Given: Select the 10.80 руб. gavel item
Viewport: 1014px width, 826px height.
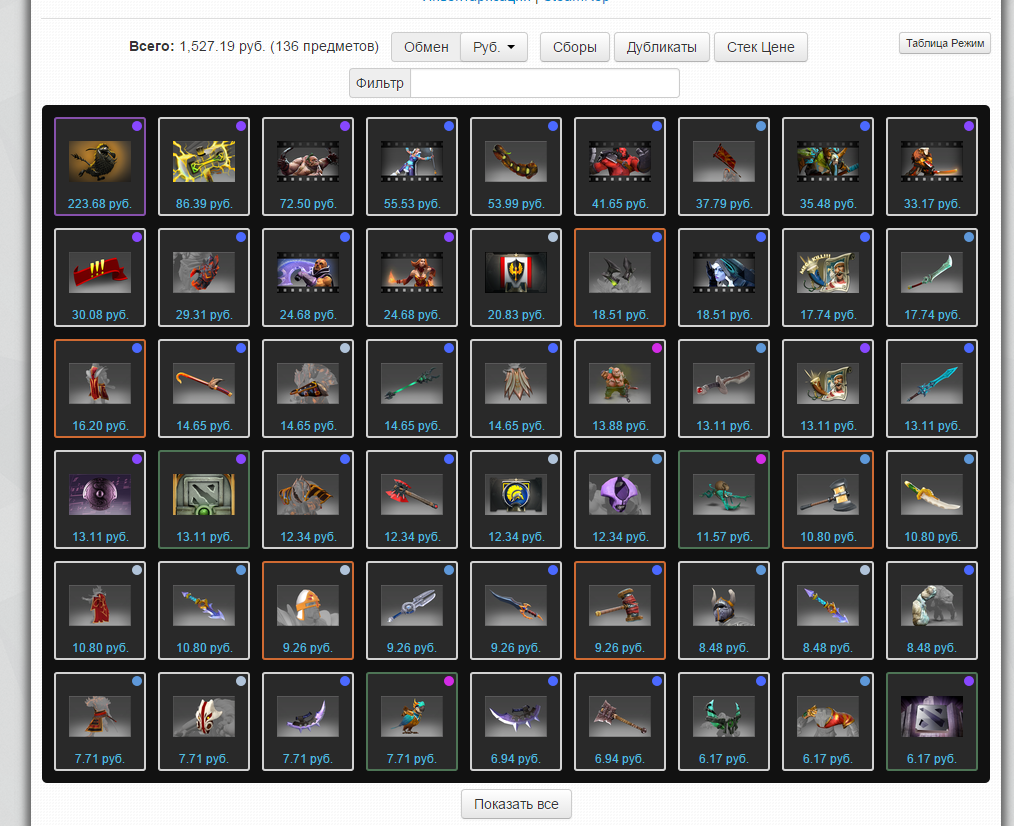Looking at the screenshot, I should click(828, 499).
